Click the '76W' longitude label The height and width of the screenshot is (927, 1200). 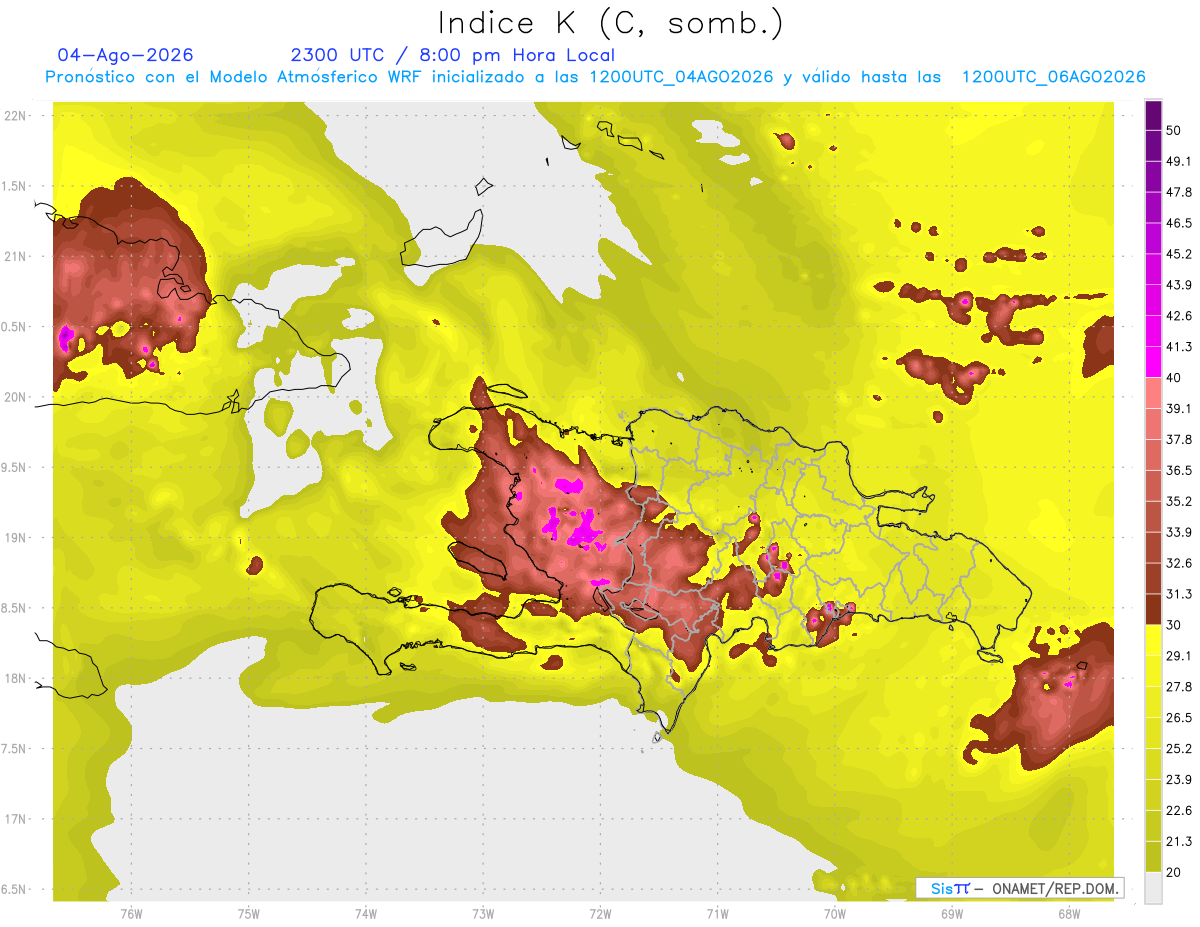pyautogui.click(x=131, y=914)
